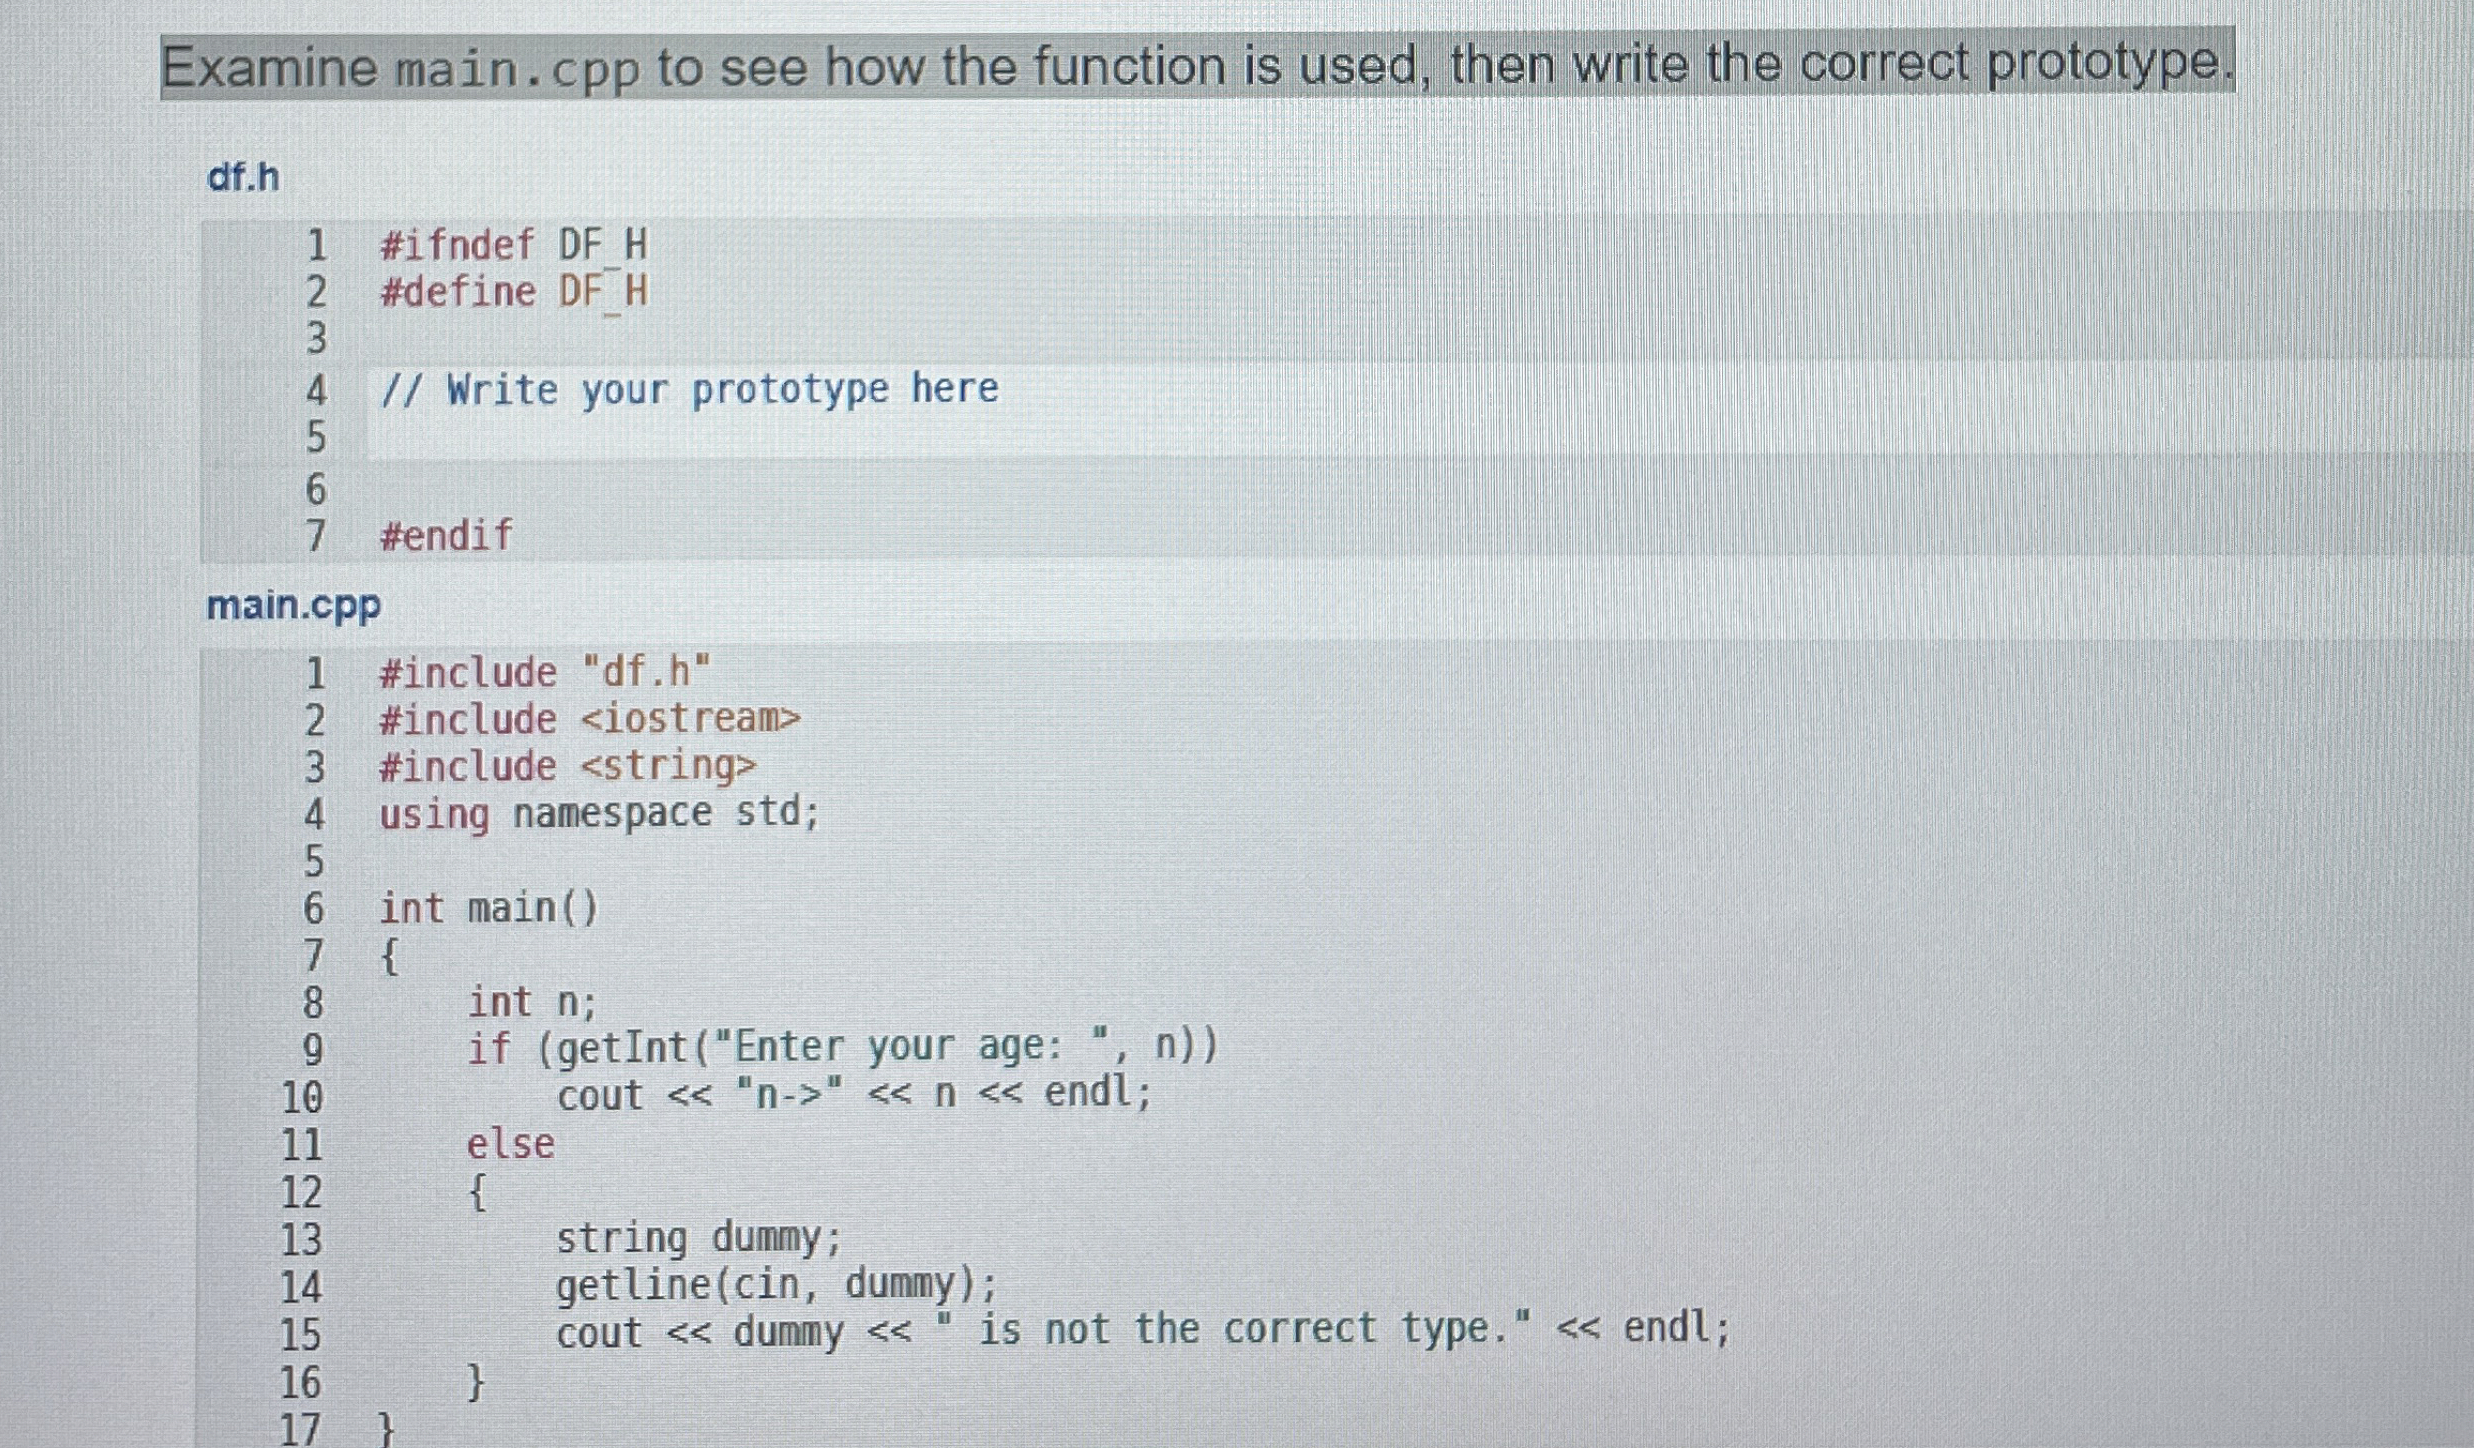Click the "string dummy;" declaration line
The image size is (2474, 1448).
click(699, 1238)
